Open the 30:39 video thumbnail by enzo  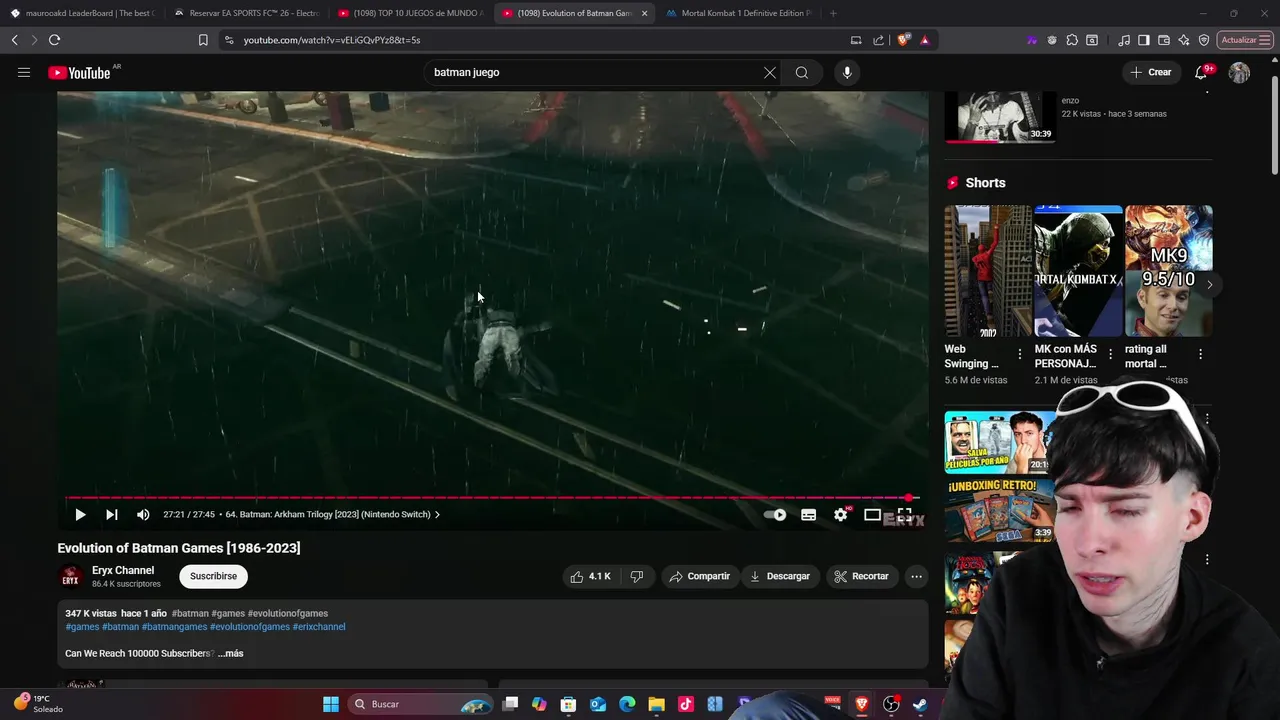1000,117
